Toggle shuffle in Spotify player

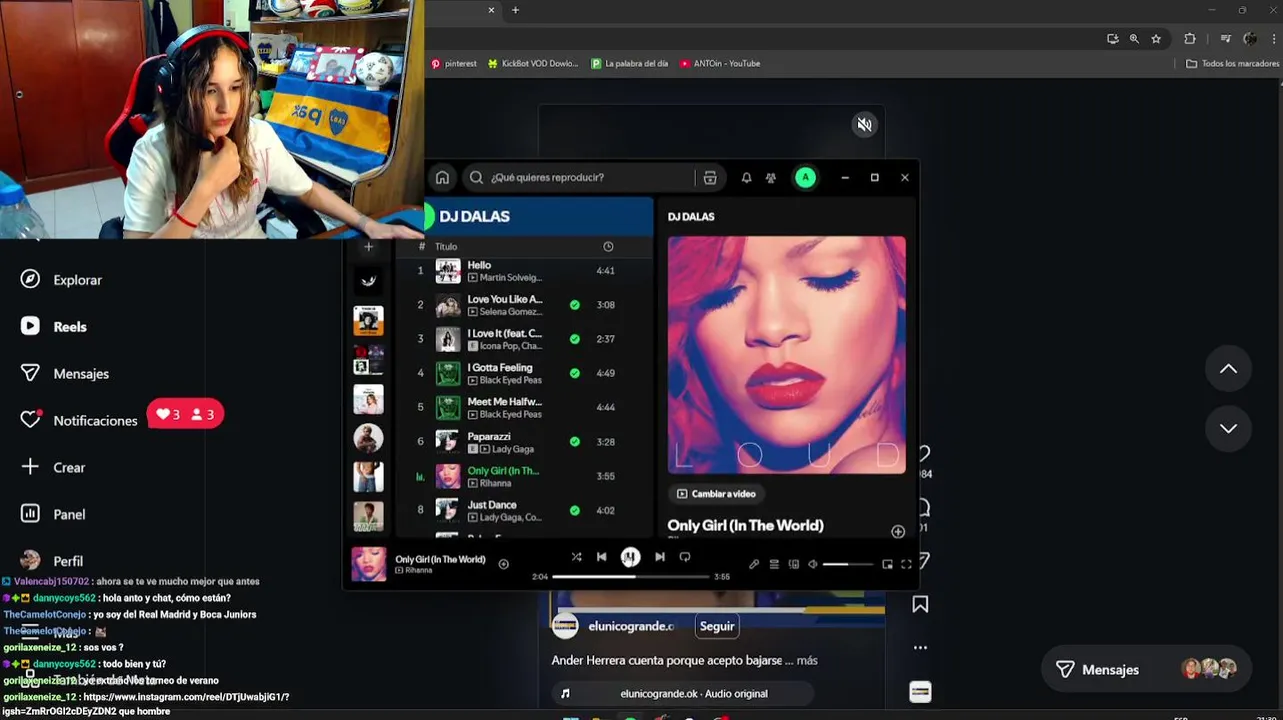[x=576, y=557]
